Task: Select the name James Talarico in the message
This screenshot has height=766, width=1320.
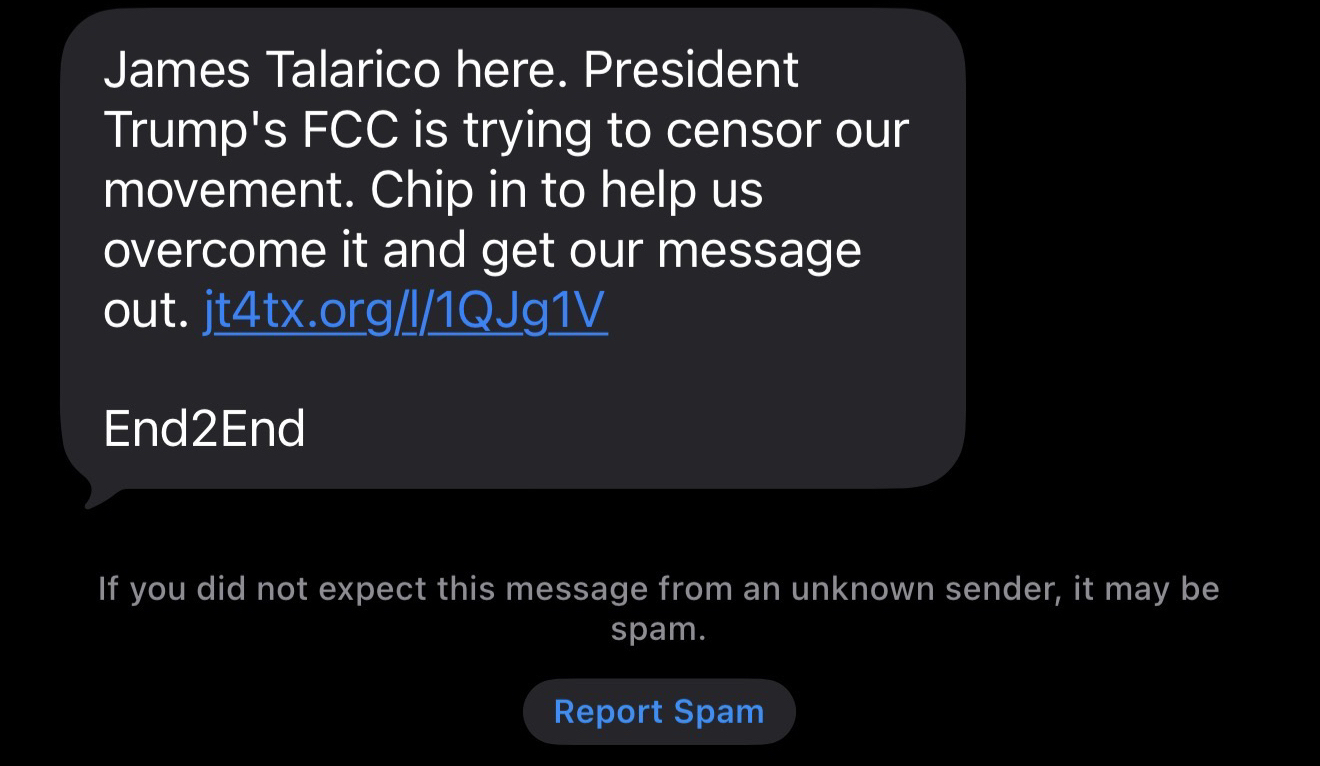Action: [271, 70]
